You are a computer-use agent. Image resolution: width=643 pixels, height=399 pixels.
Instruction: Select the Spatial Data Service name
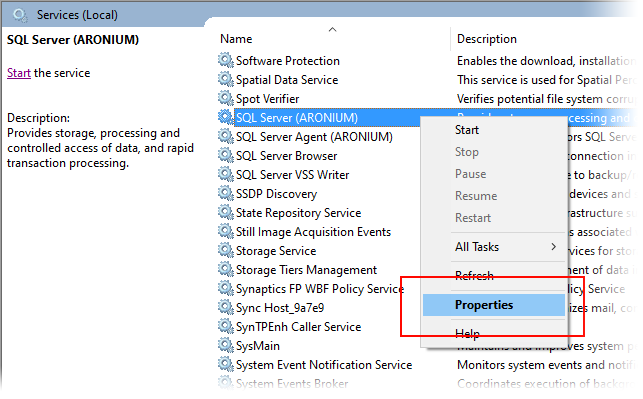pos(287,80)
